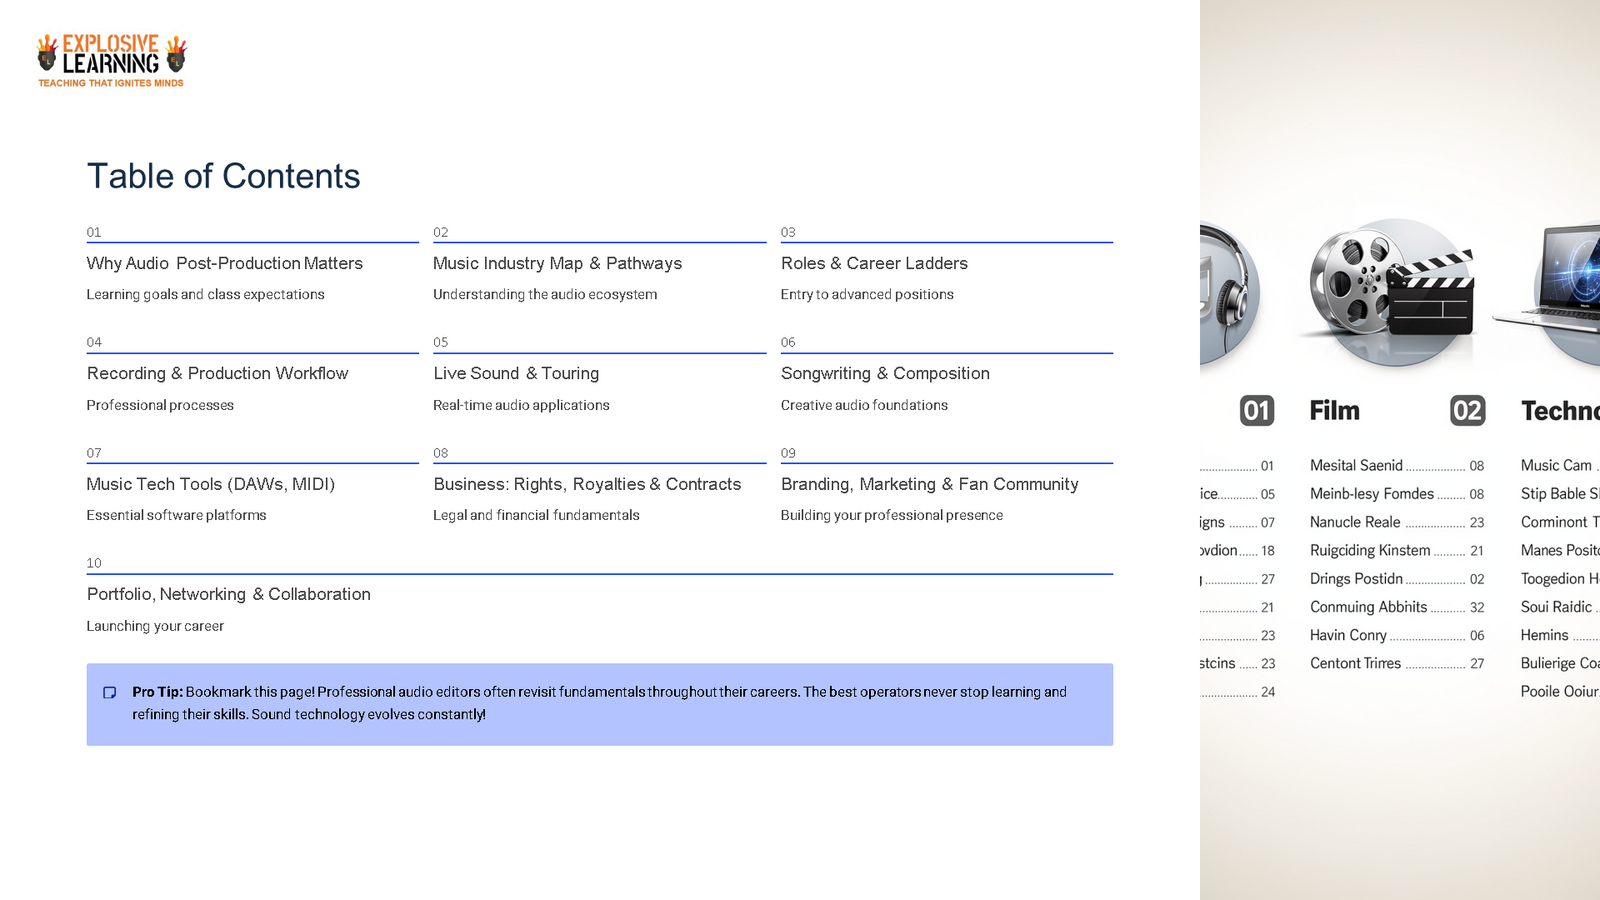Open Portfolio, Networking & Collaboration chapter
This screenshot has height=900, width=1600.
coord(228,594)
